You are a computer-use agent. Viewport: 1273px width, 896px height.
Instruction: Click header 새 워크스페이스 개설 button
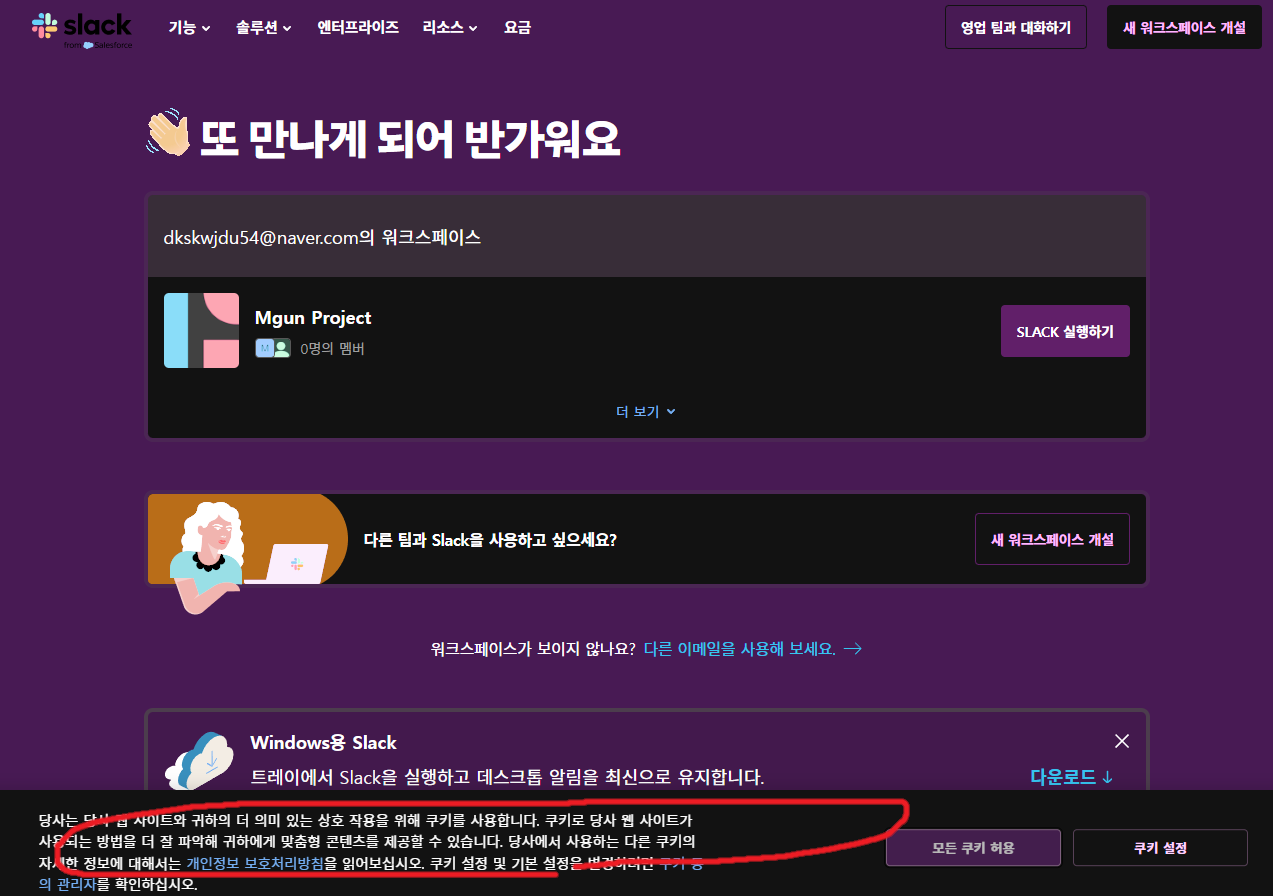tap(1184, 27)
